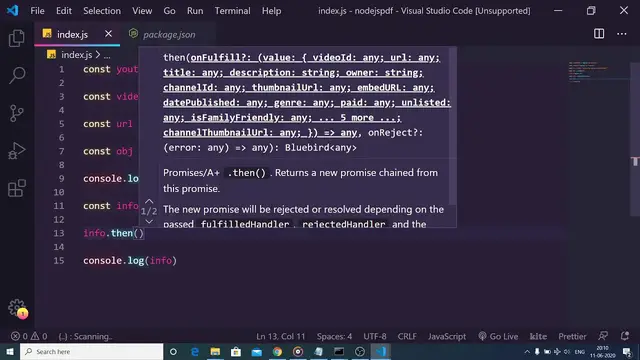Open Microsoft Store from taskbar
The image size is (640, 360).
point(236,351)
